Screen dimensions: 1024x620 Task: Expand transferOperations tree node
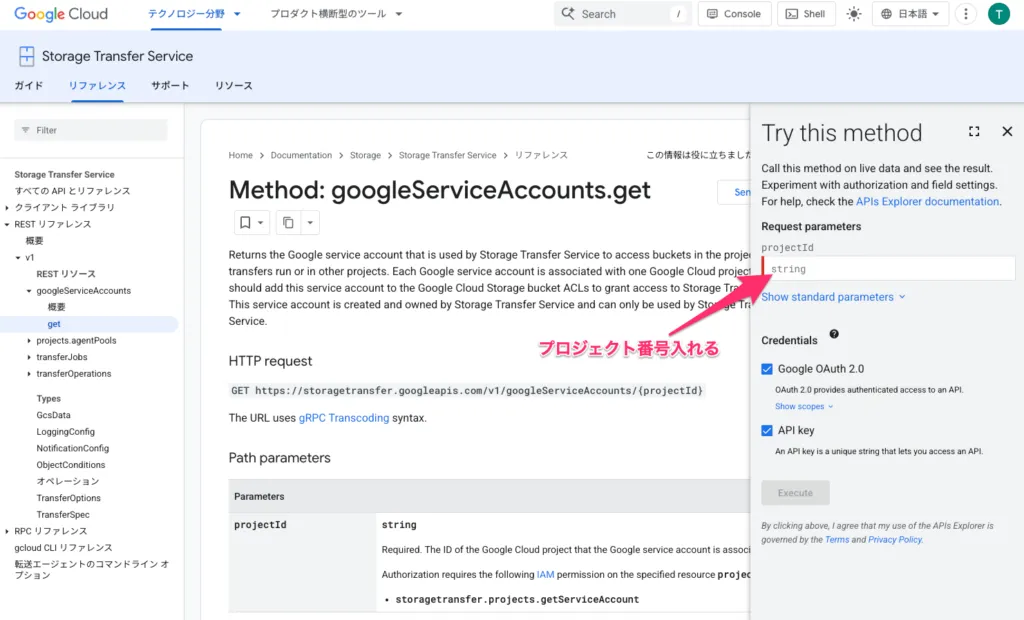click(x=29, y=374)
